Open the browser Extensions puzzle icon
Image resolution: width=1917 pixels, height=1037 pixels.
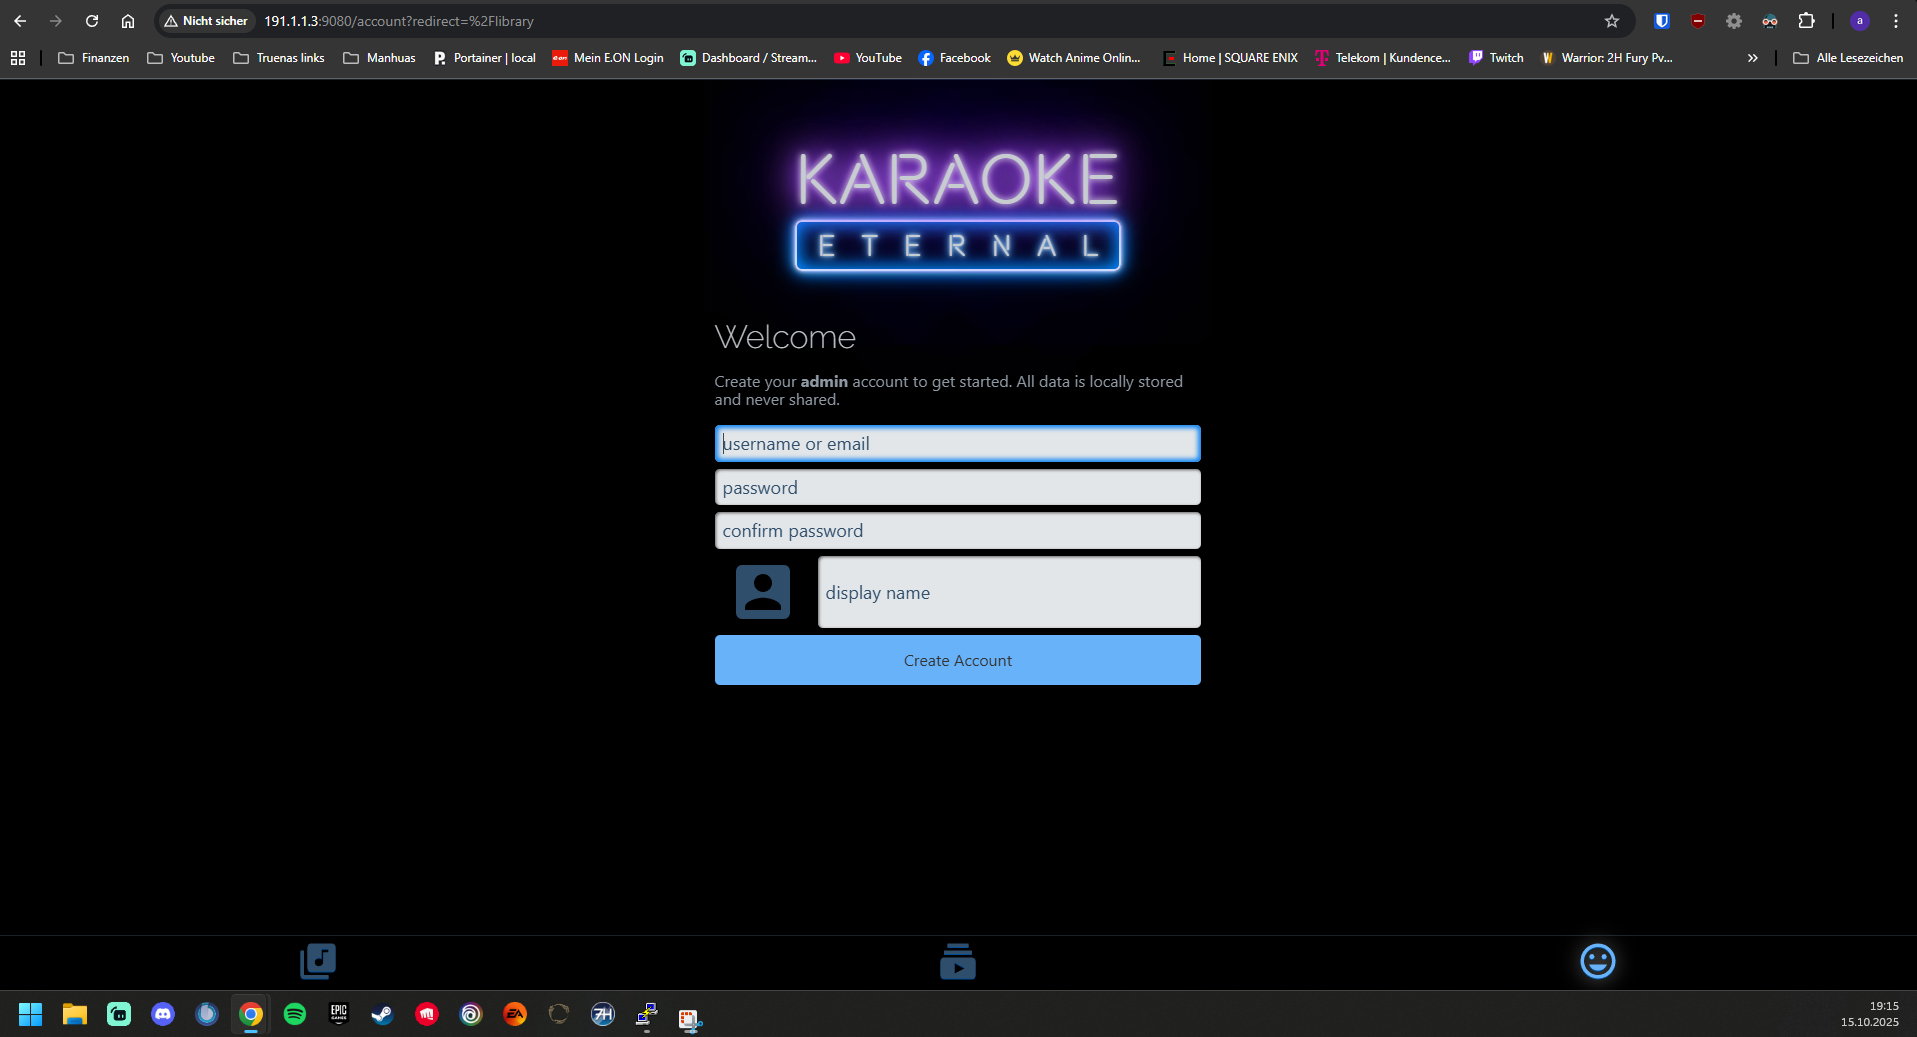pos(1806,21)
